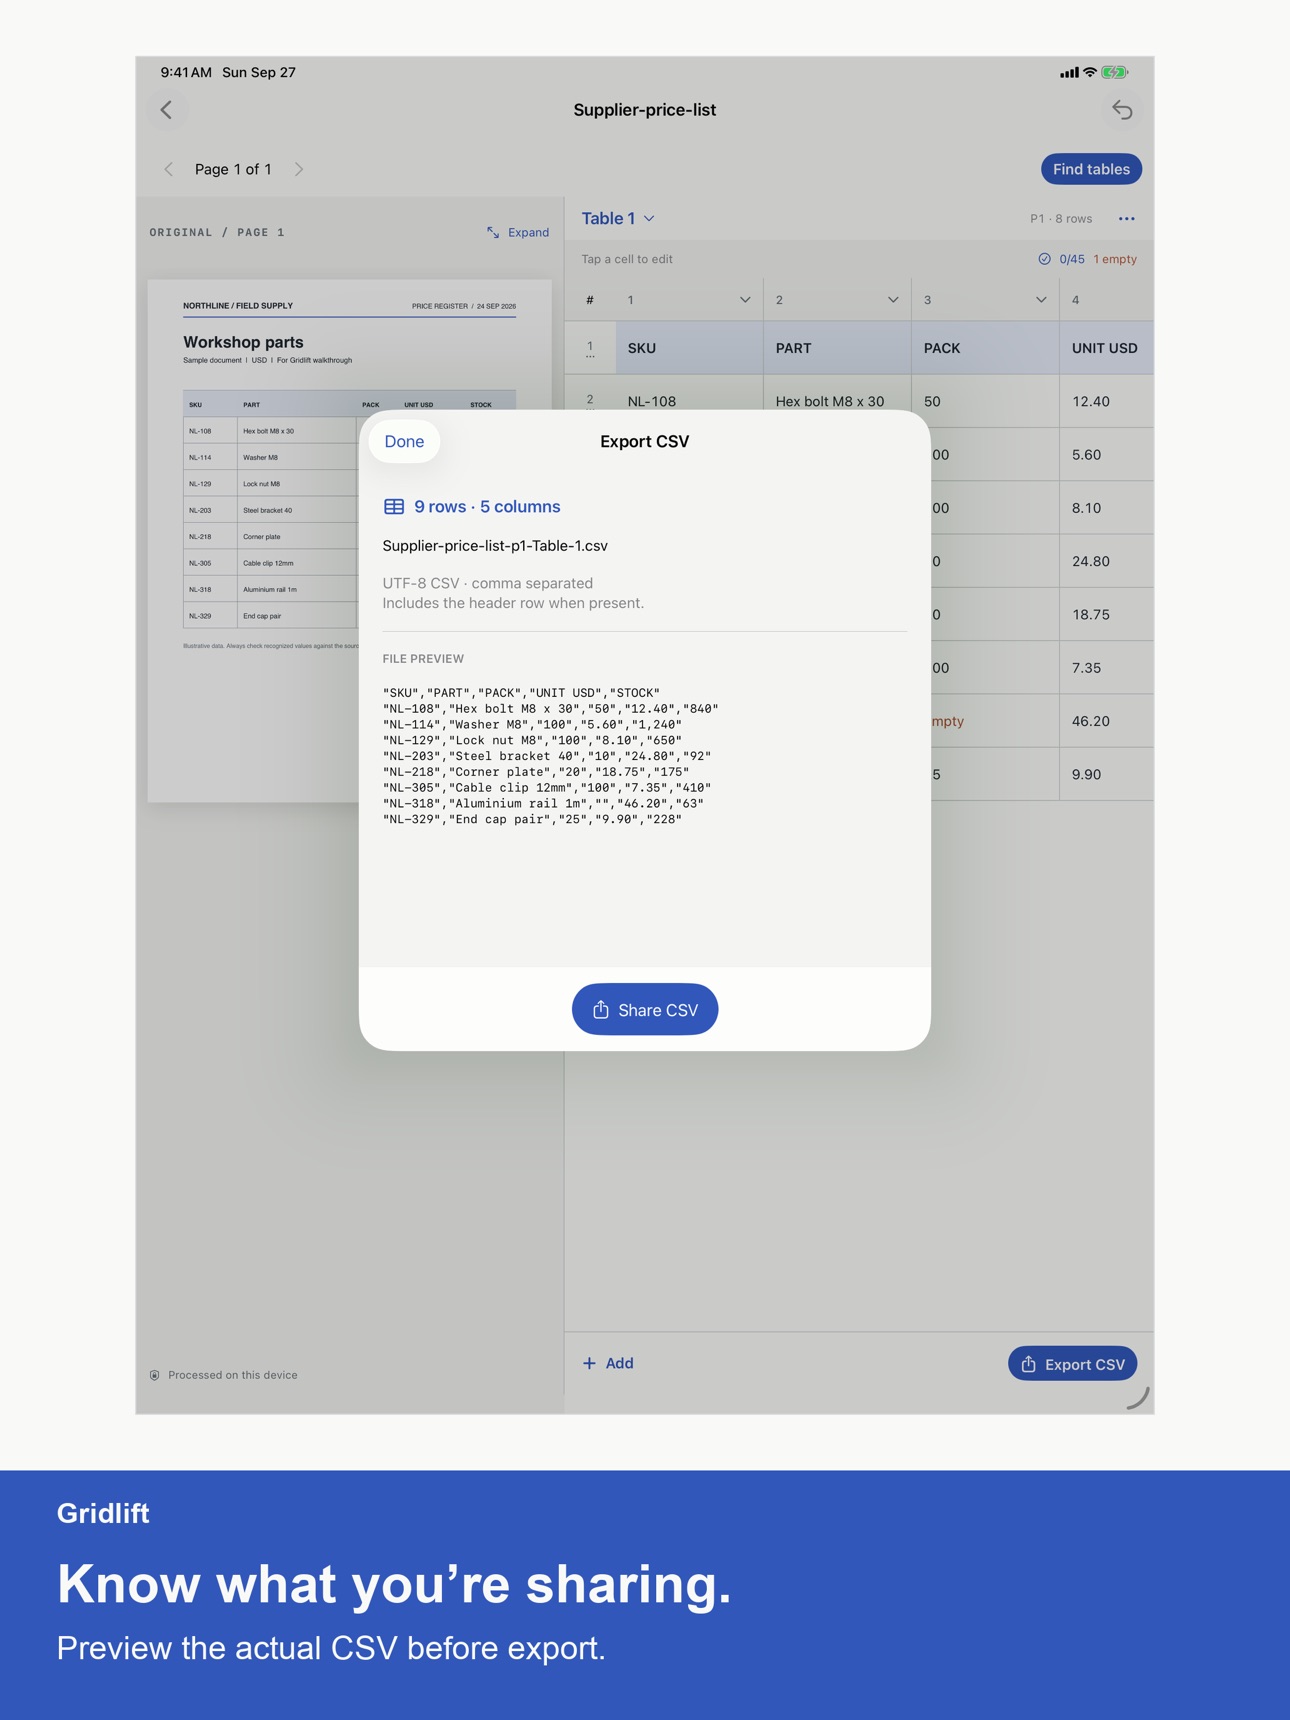The height and width of the screenshot is (1720, 1290).
Task: Click the Expand original page icon
Action: 493,232
